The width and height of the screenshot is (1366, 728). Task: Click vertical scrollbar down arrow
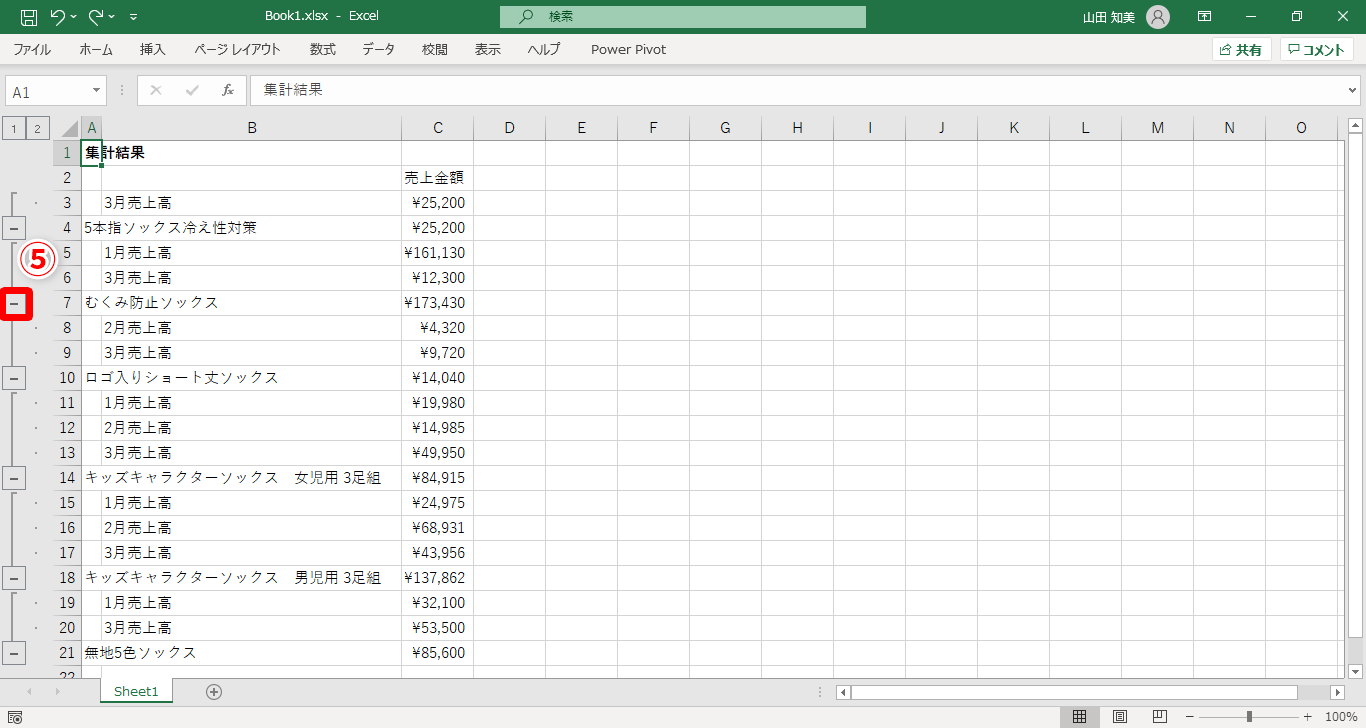[1355, 671]
